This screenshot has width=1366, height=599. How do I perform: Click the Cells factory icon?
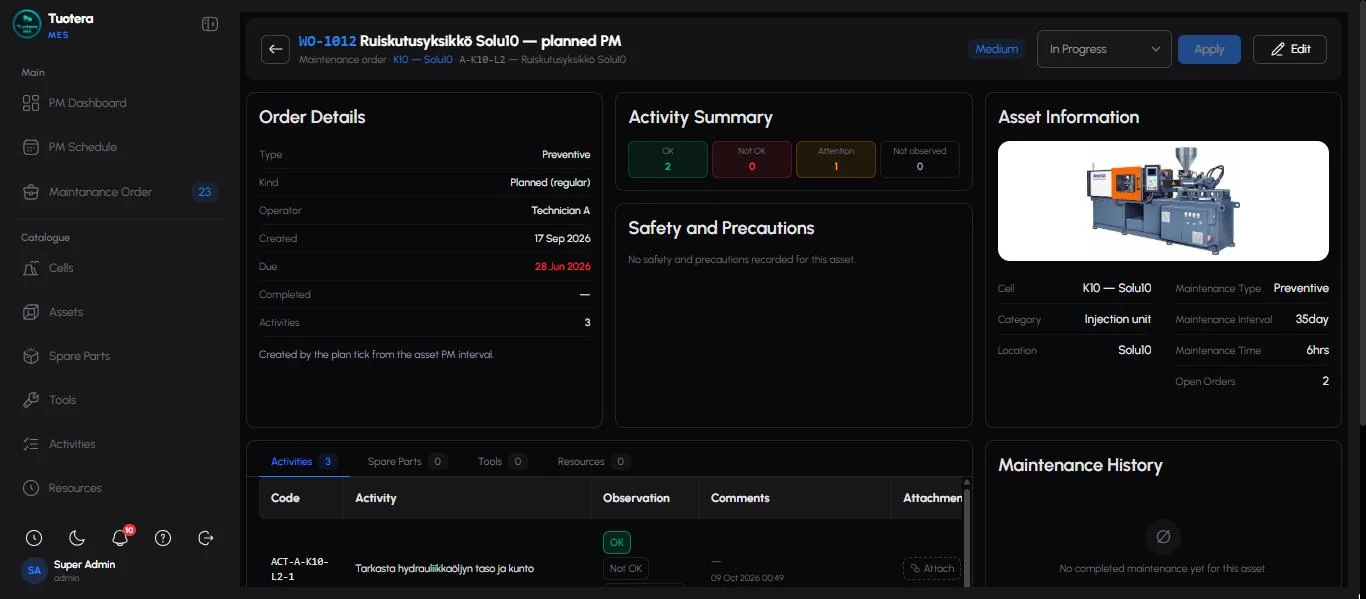[30, 268]
